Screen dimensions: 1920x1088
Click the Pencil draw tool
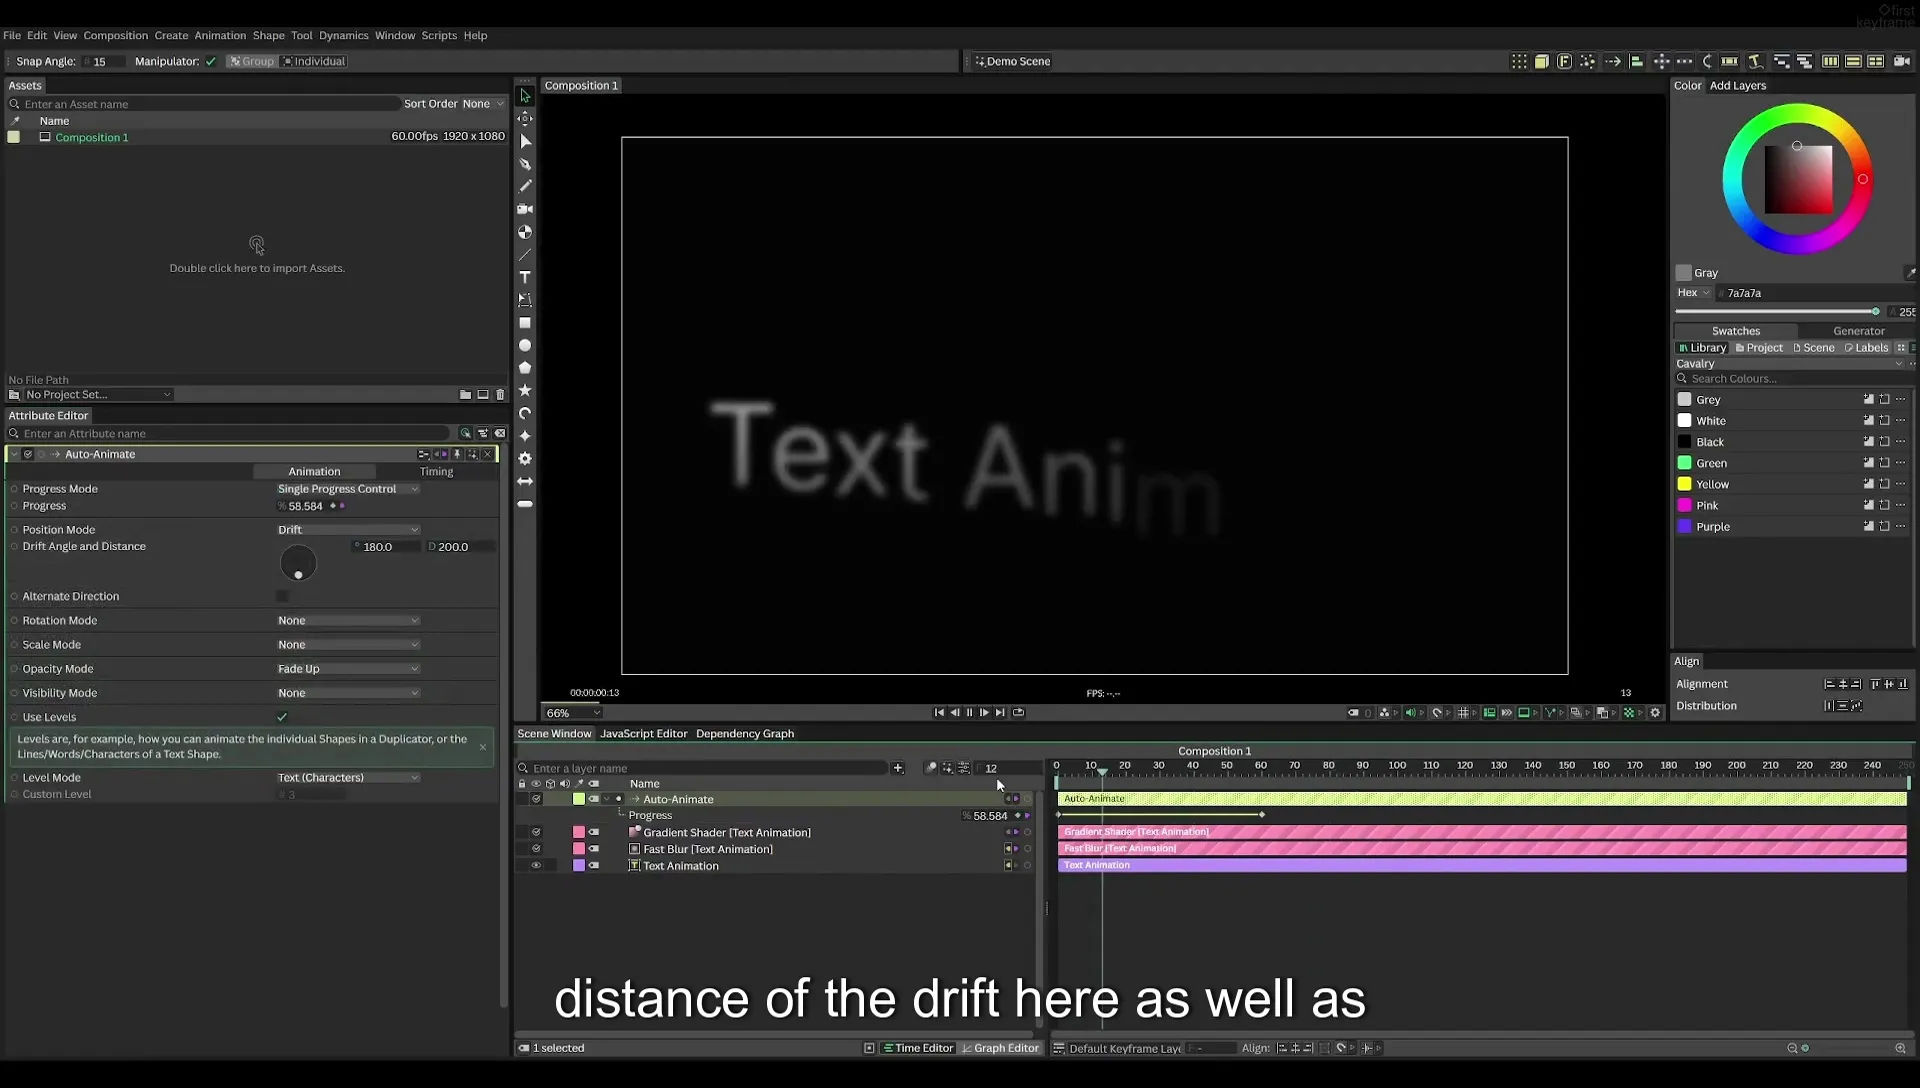525,186
